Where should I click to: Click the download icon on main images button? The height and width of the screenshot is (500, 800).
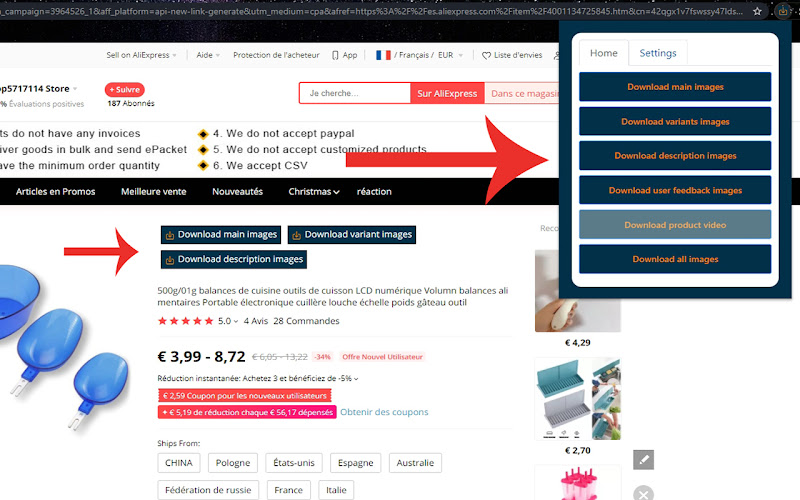pos(170,235)
